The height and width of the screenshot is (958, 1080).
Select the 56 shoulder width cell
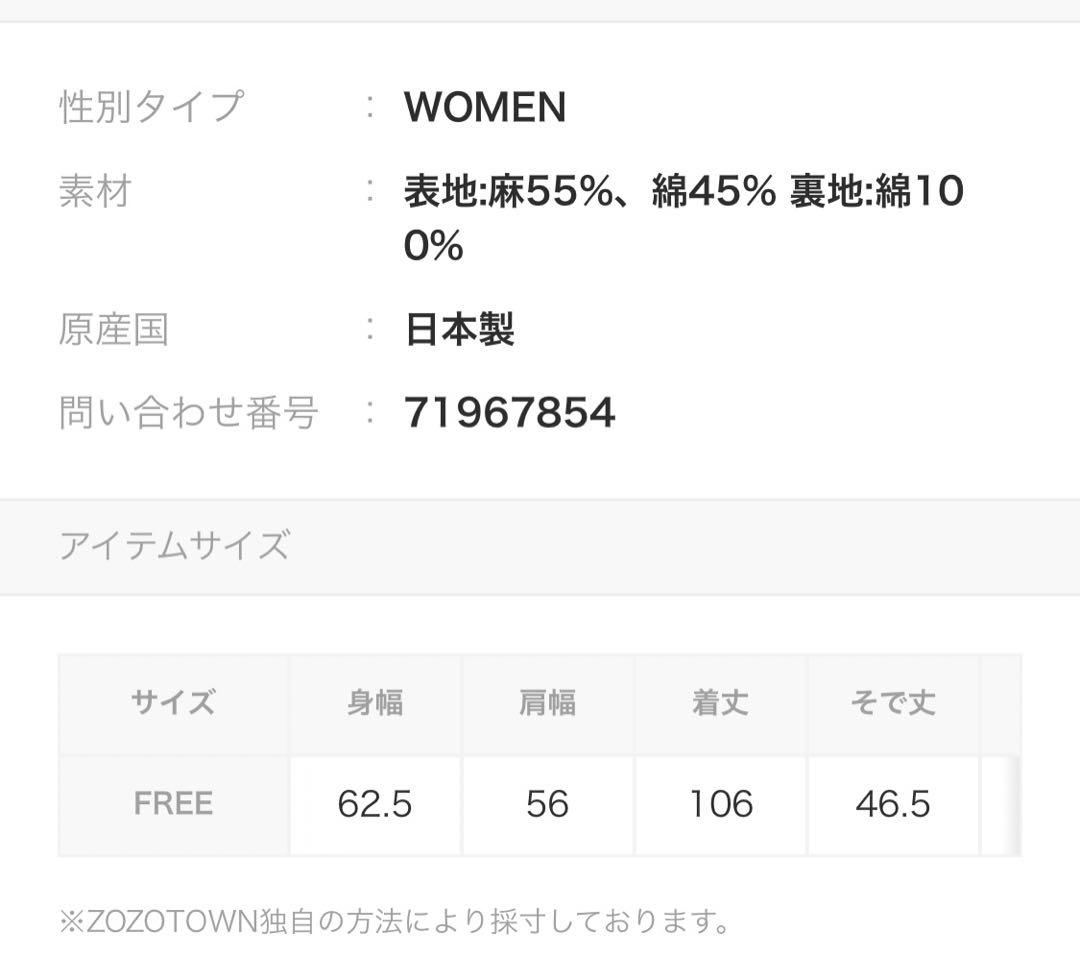[x=547, y=804]
